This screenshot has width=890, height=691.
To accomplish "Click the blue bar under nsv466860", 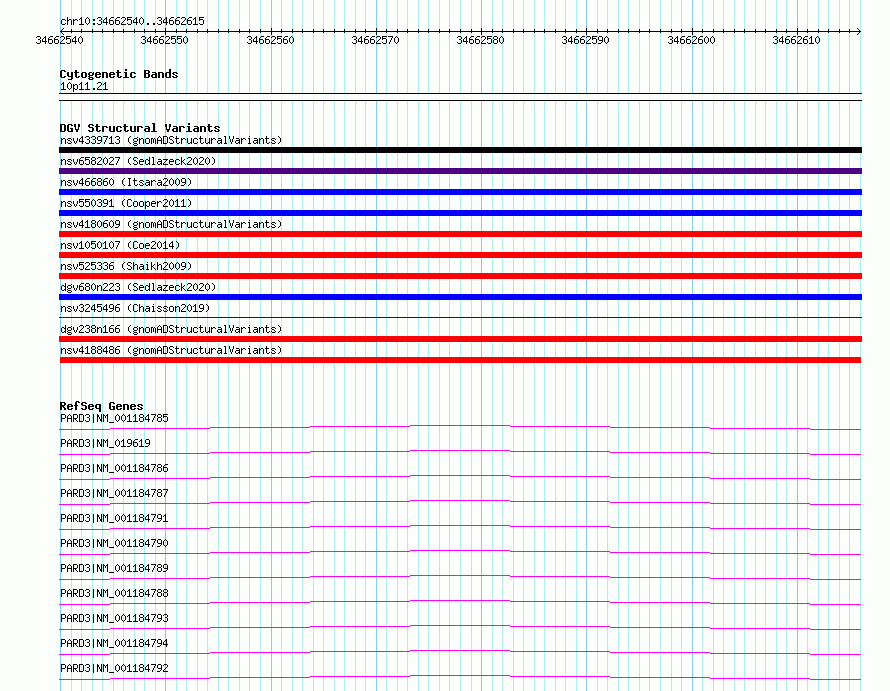I will [x=460, y=192].
